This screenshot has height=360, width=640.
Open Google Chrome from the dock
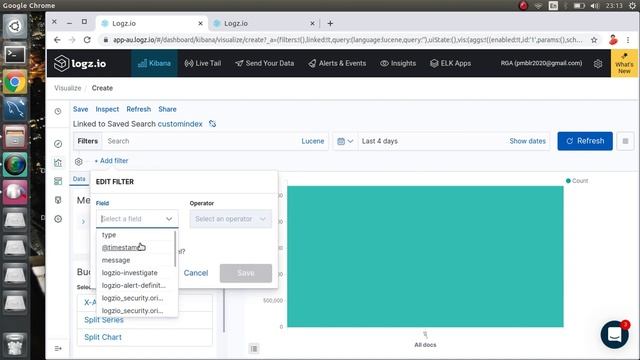pyautogui.click(x=15, y=82)
